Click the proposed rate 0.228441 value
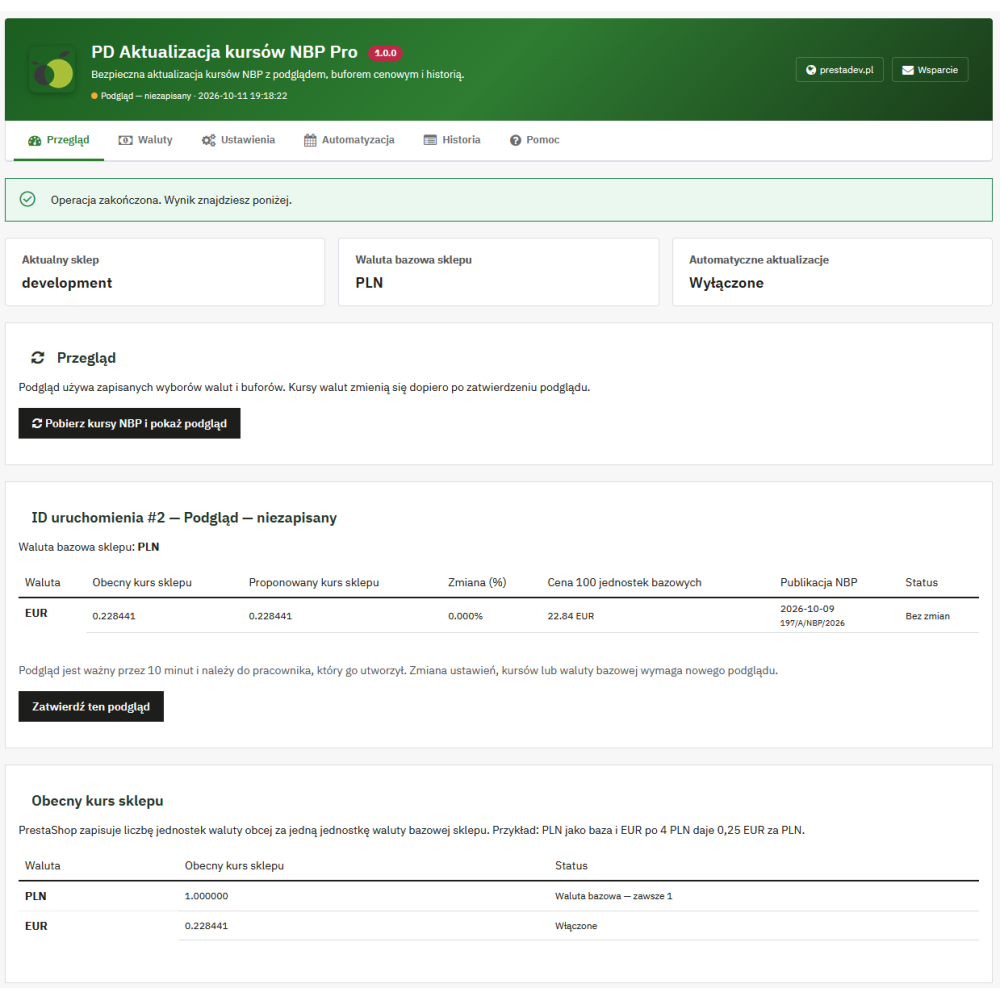Image resolution: width=1000 pixels, height=1000 pixels. coord(270,616)
